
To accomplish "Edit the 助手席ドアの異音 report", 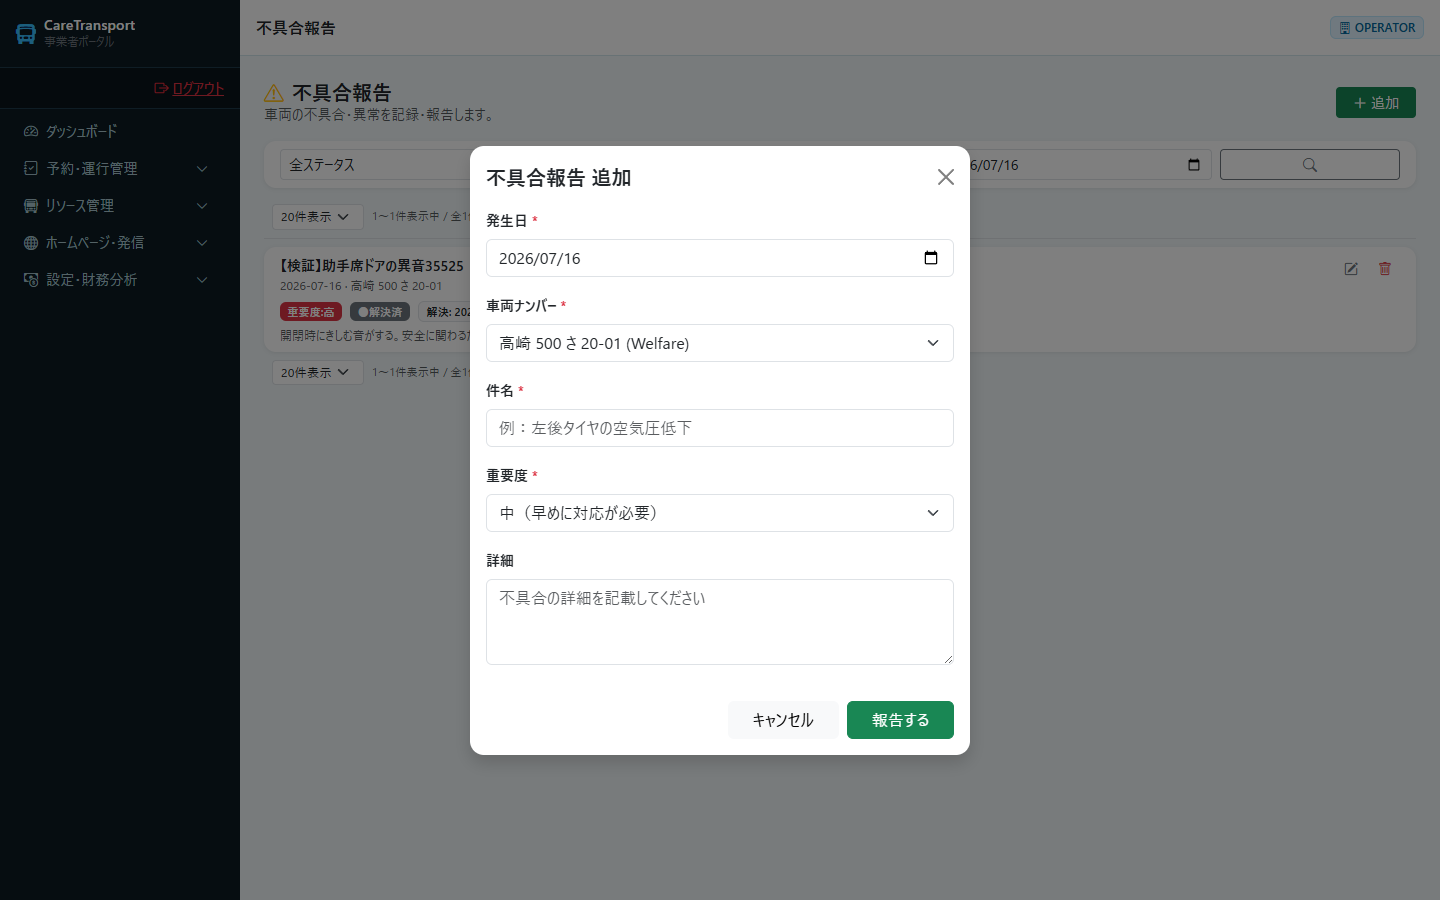I will pyautogui.click(x=1351, y=269).
